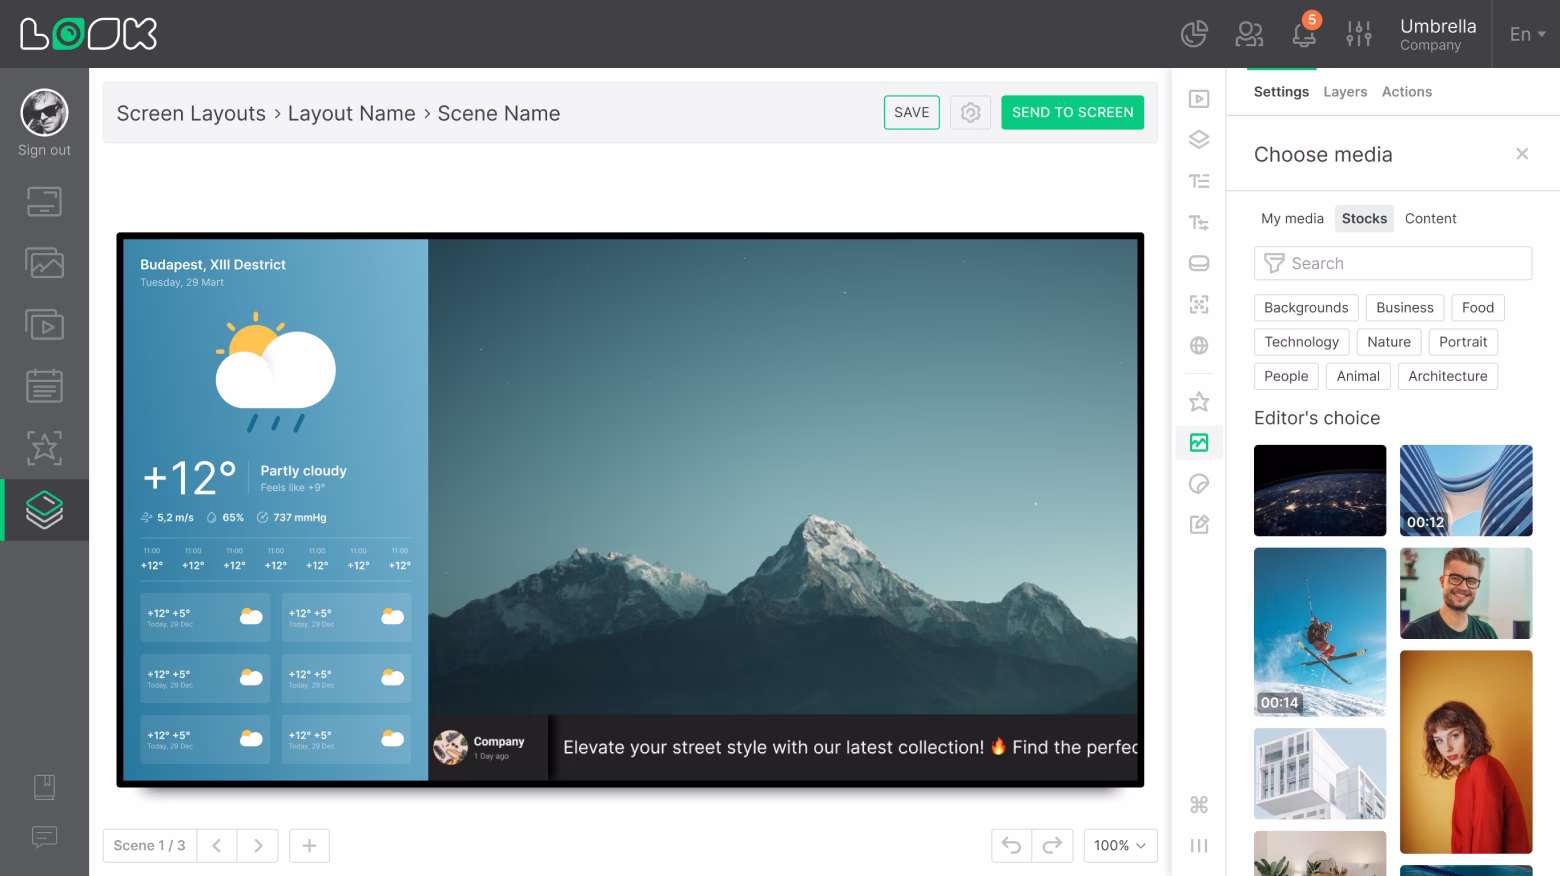Go to Layout Name breadcrumb
1560x876 pixels.
(351, 114)
